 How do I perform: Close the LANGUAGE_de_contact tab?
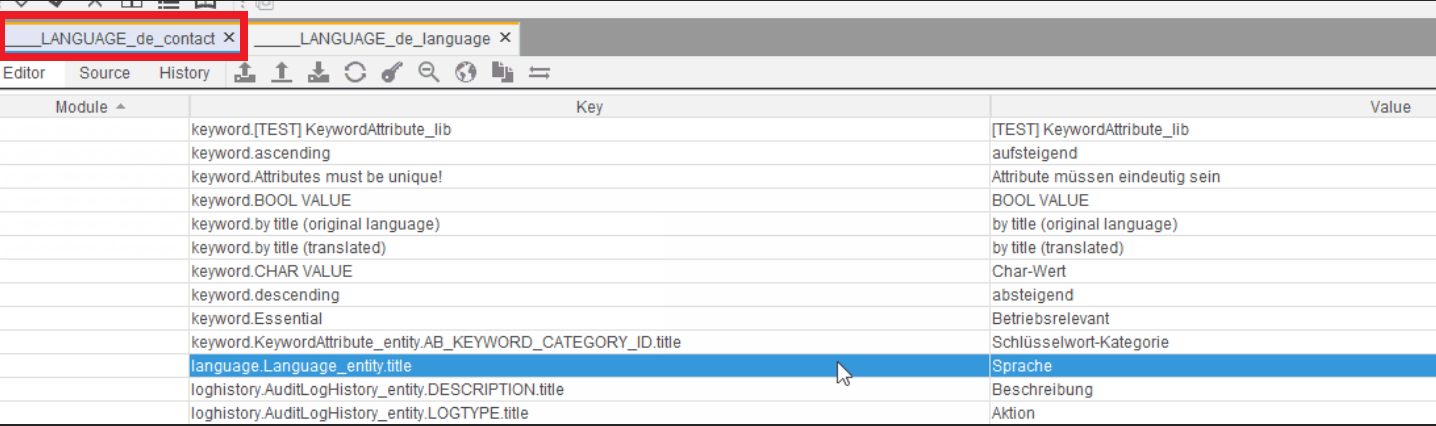[229, 38]
